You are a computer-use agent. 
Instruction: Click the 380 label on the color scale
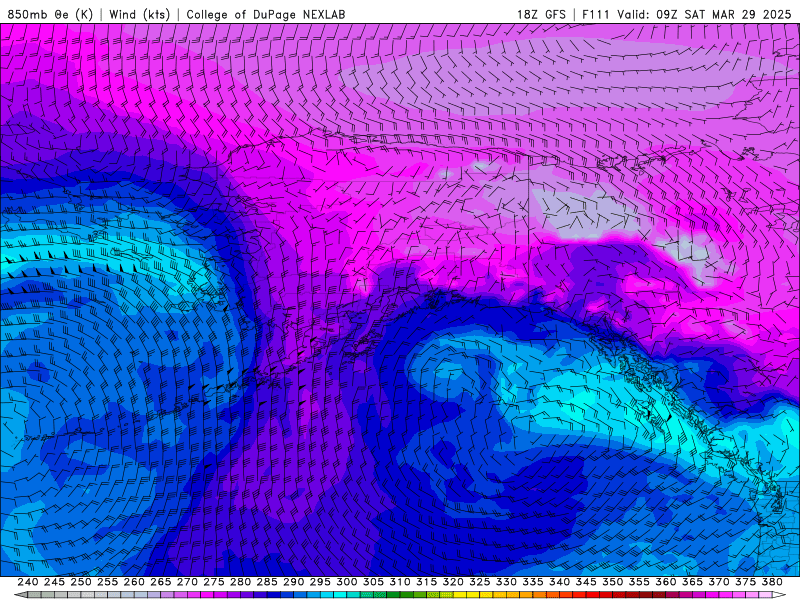[772, 582]
